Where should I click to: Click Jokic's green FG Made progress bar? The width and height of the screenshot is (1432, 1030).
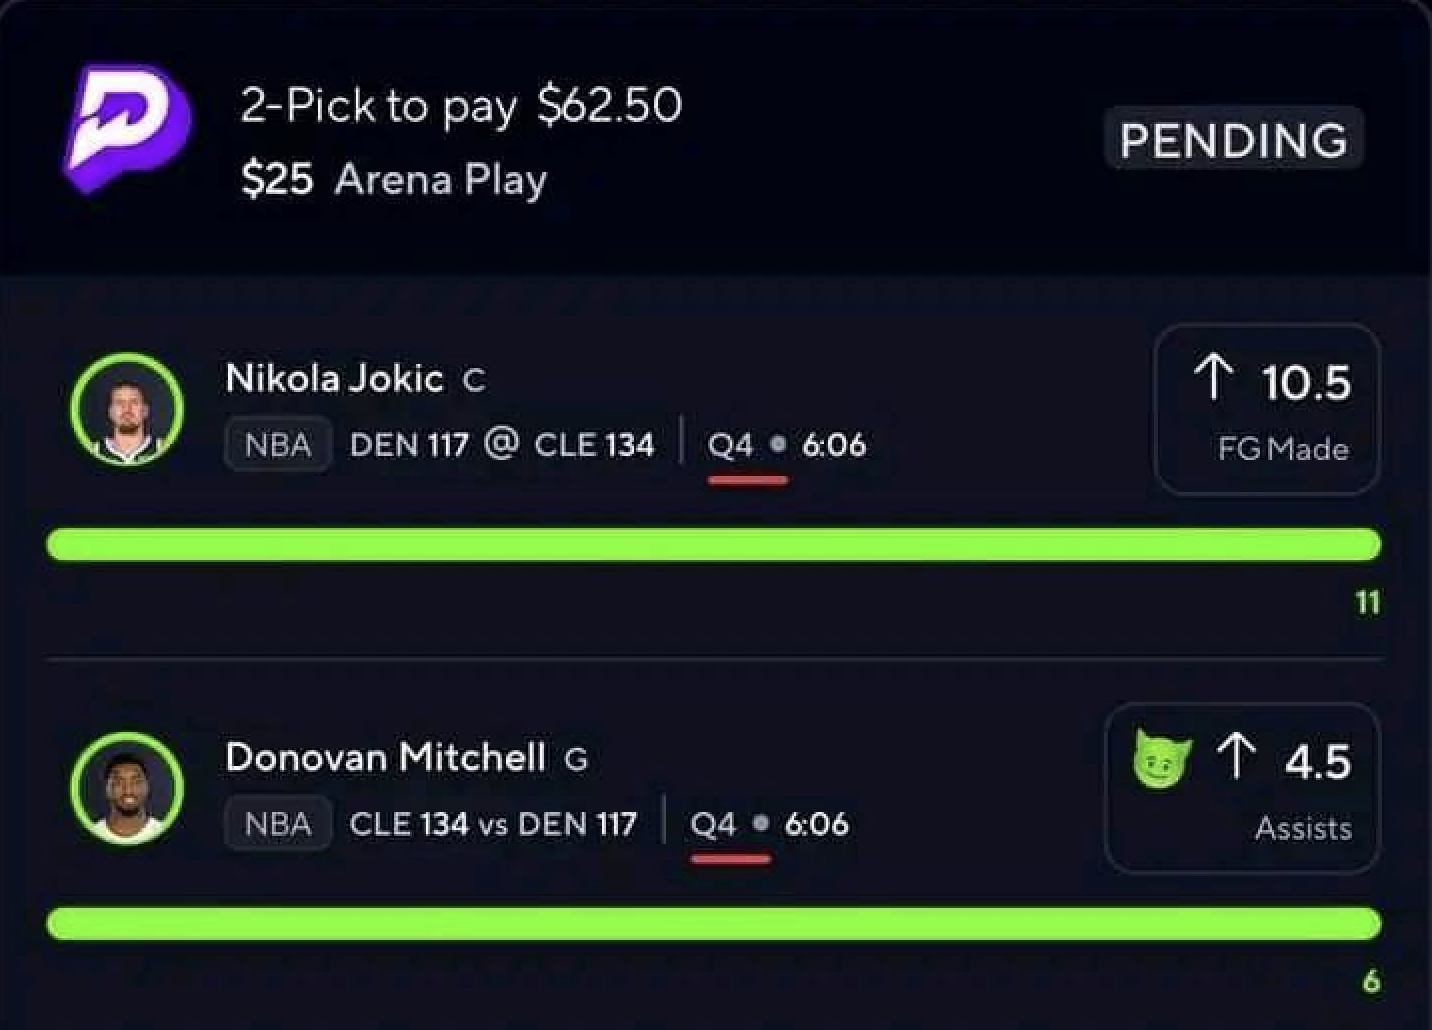[714, 545]
